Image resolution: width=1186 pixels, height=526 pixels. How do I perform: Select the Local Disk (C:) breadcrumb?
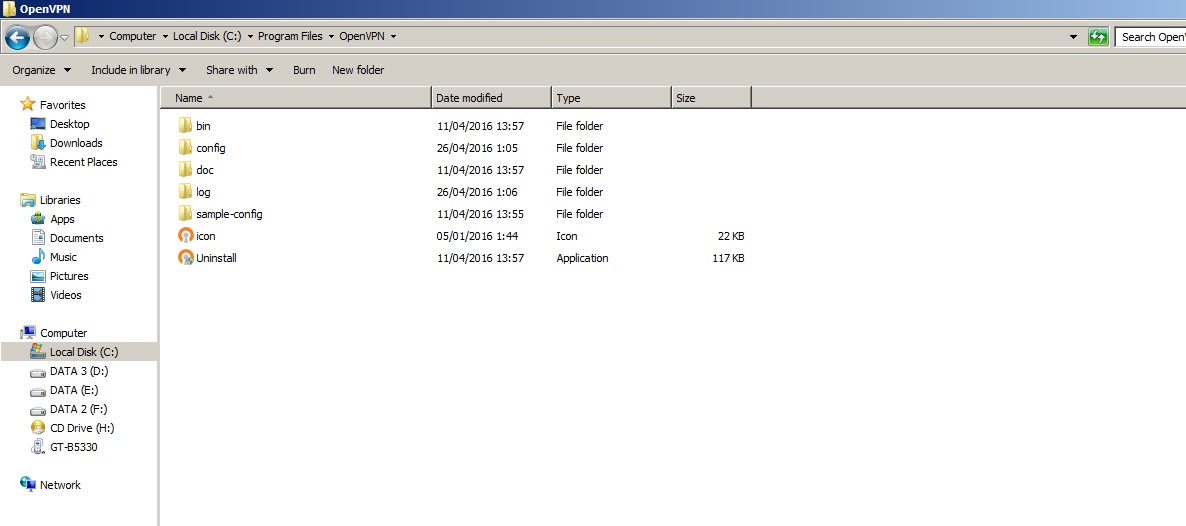[x=206, y=36]
